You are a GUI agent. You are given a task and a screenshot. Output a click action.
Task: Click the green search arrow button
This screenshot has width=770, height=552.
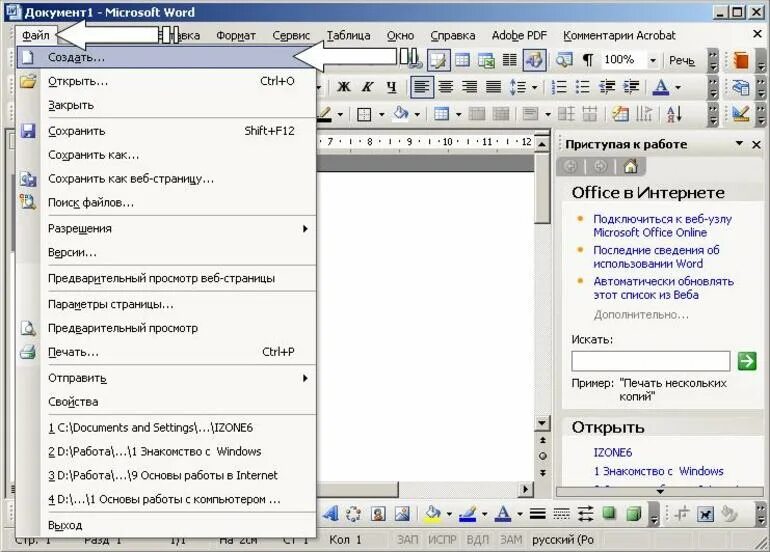(x=746, y=361)
